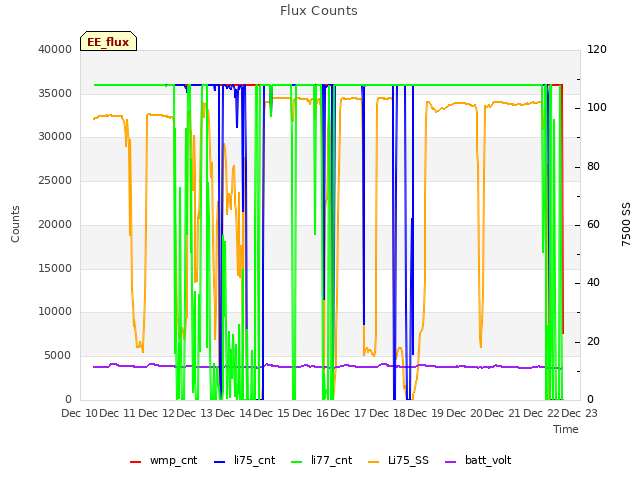Click the Counts y-axis label

click(15, 224)
